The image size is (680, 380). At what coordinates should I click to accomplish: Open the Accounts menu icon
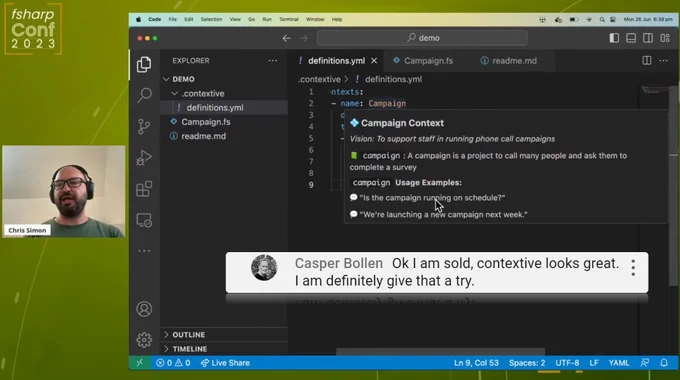pyautogui.click(x=144, y=309)
